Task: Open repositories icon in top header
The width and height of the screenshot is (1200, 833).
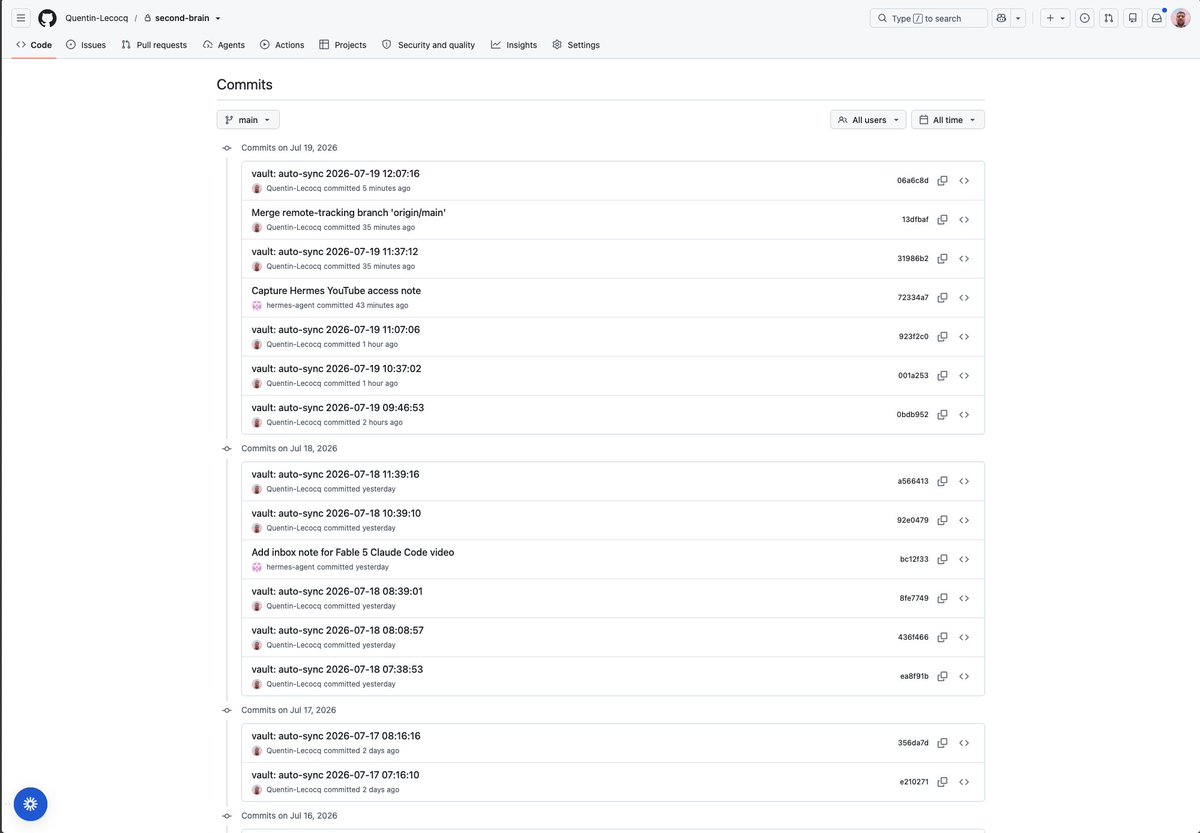Action: [x=1132, y=18]
